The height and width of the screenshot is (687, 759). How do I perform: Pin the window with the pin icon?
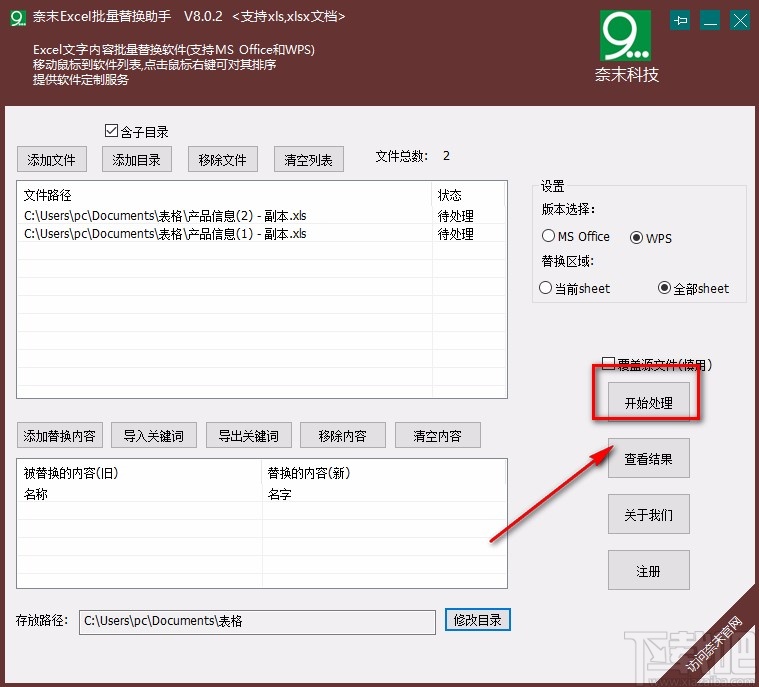680,20
